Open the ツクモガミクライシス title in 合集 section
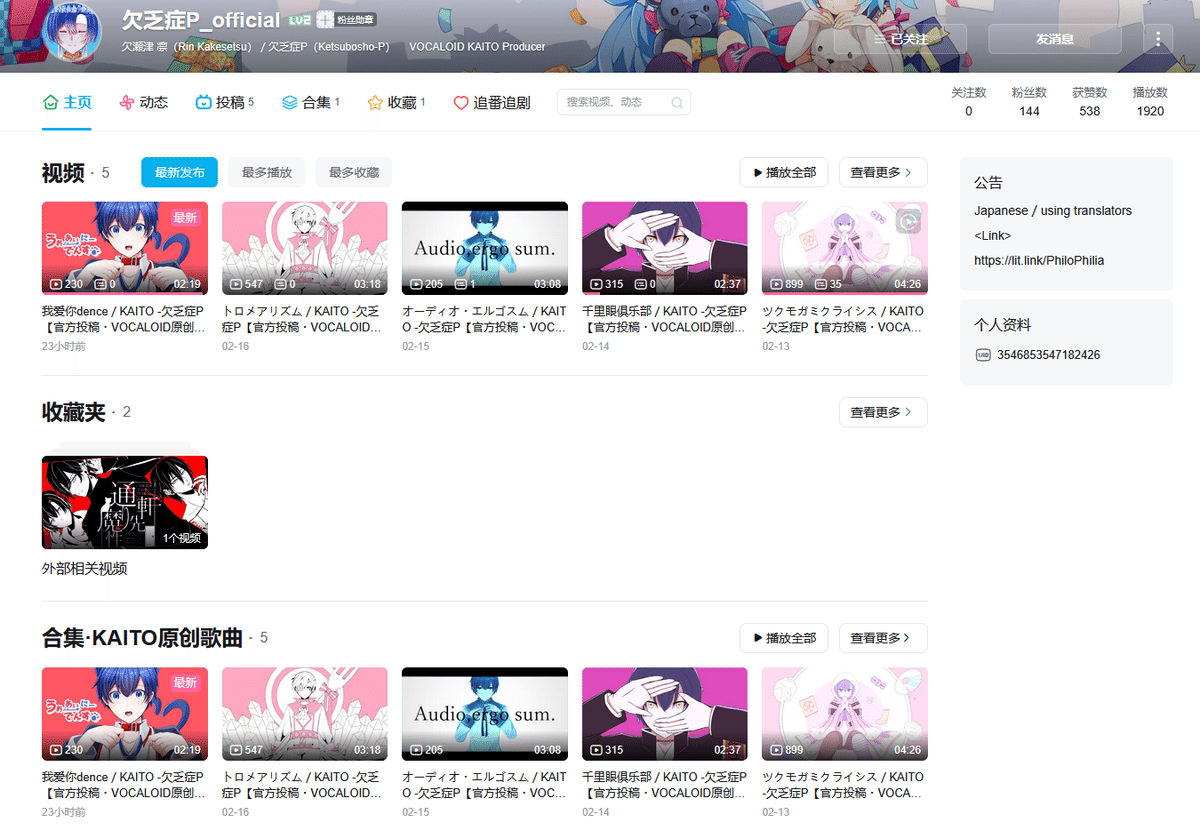Screen dimensions: 1200x829 pos(845,785)
